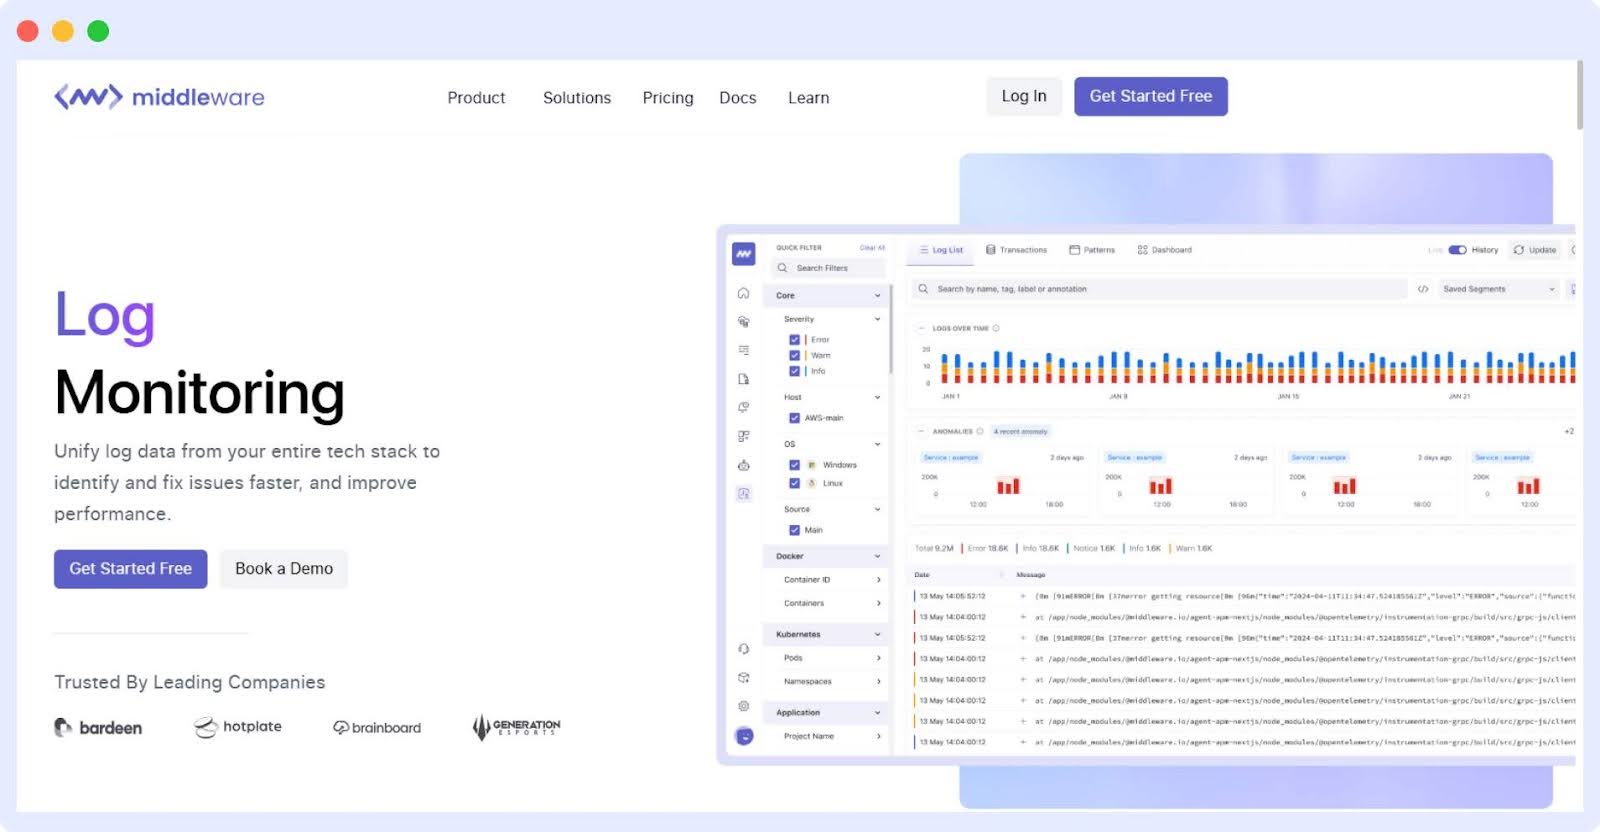Click the info icon next to Logs Over Time
1600x832 pixels.
(x=996, y=328)
